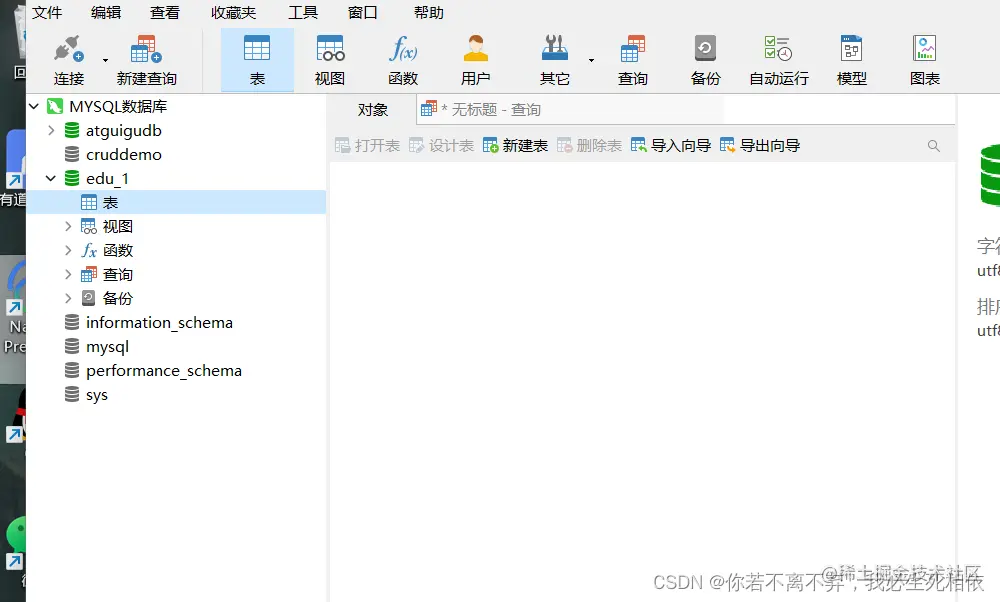Image resolution: width=1000 pixels, height=602 pixels.
Task: Expand the atguigudb database node
Action: coord(51,130)
